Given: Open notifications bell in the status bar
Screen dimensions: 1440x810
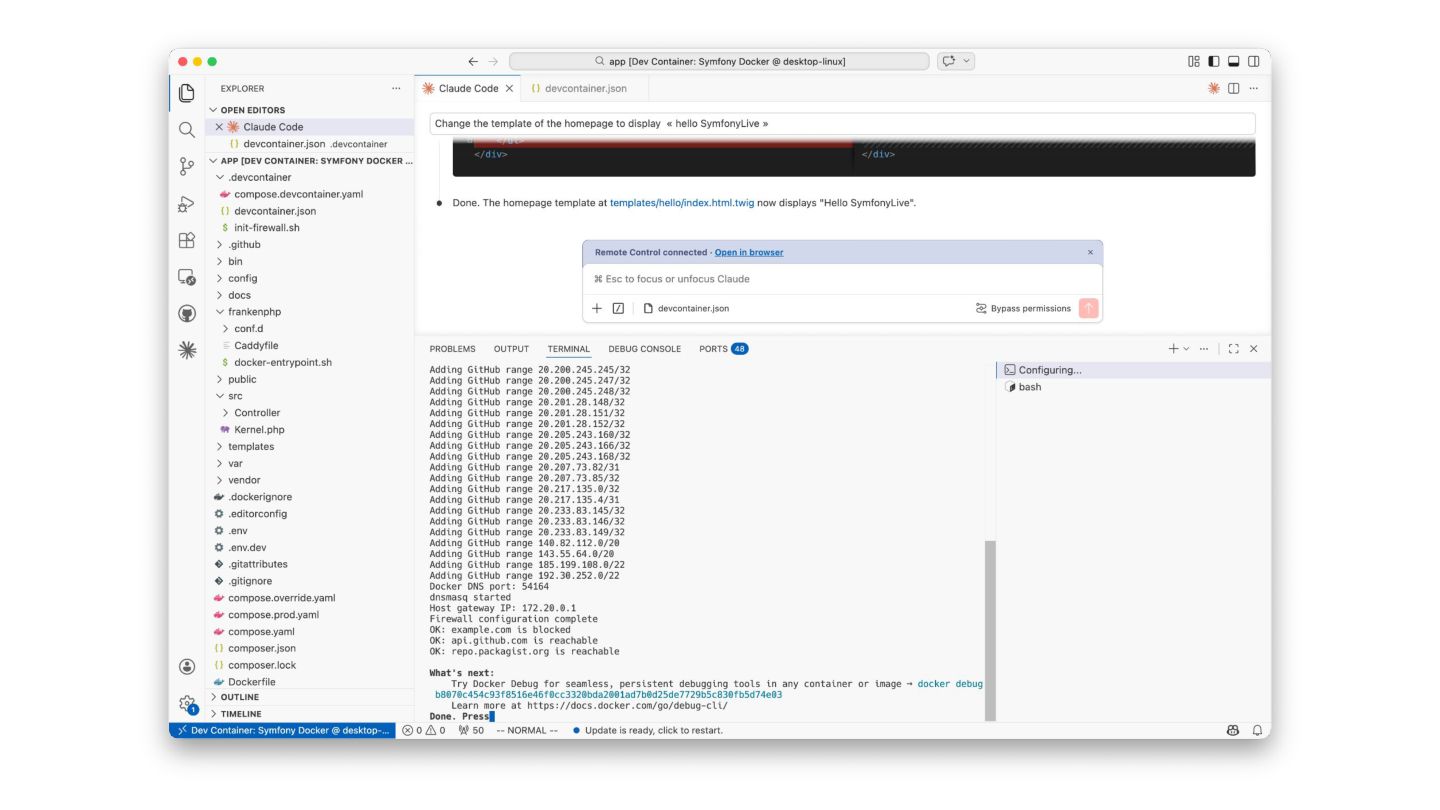Looking at the screenshot, I should 1257,730.
